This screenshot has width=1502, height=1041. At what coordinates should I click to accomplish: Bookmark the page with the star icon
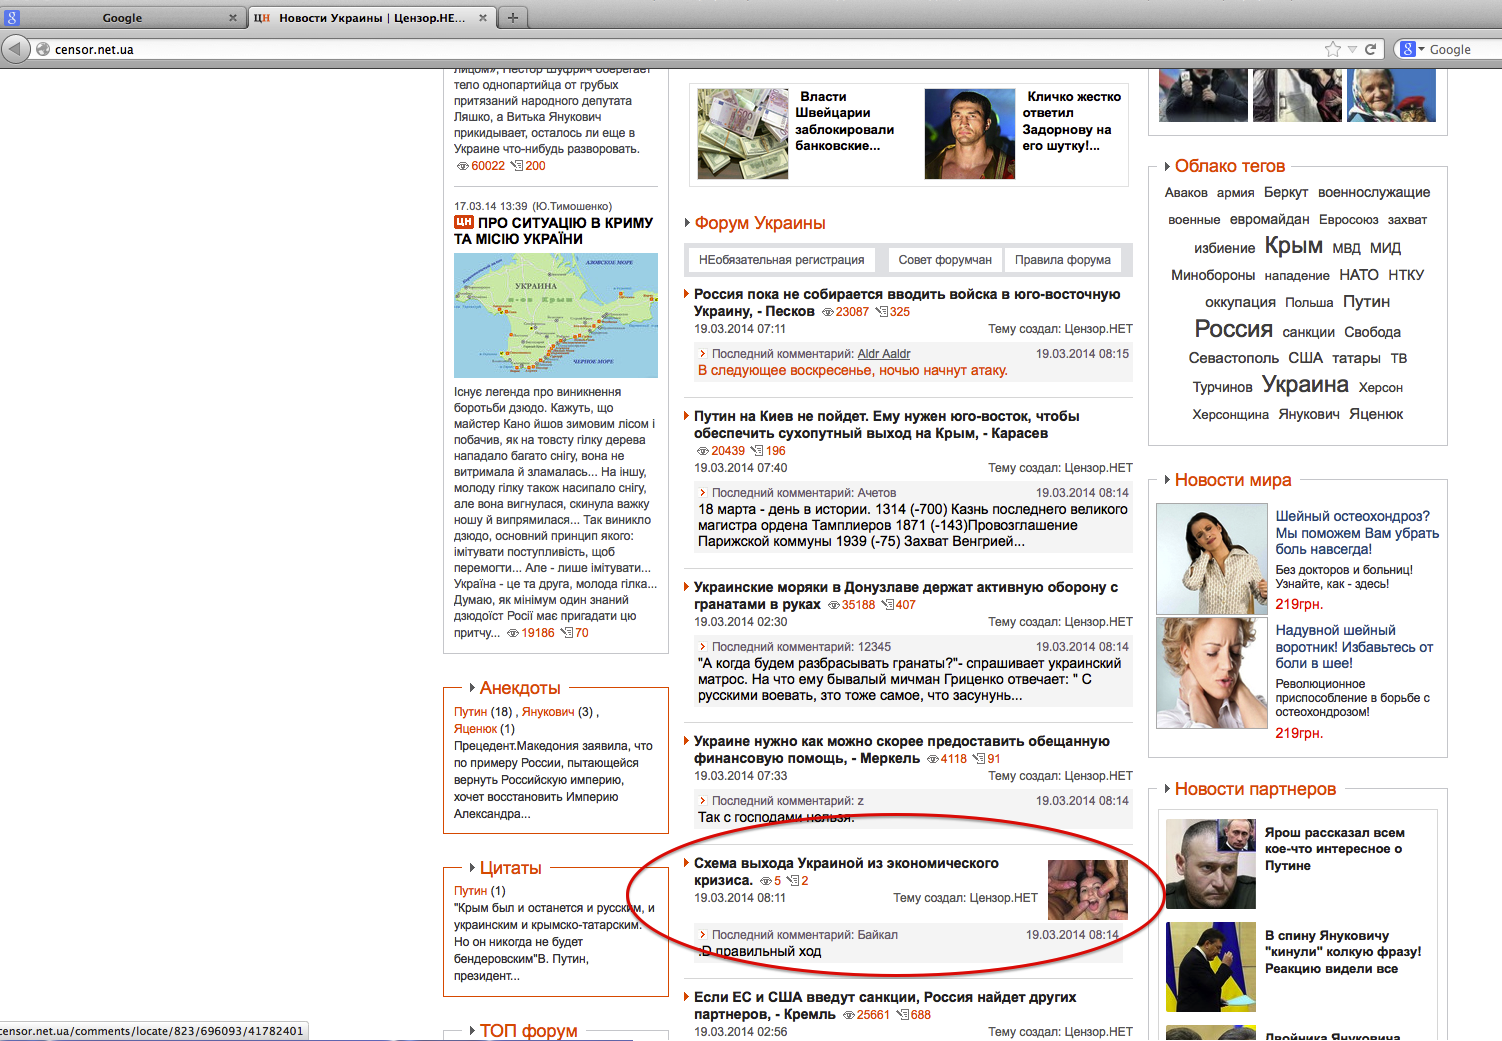click(1332, 49)
